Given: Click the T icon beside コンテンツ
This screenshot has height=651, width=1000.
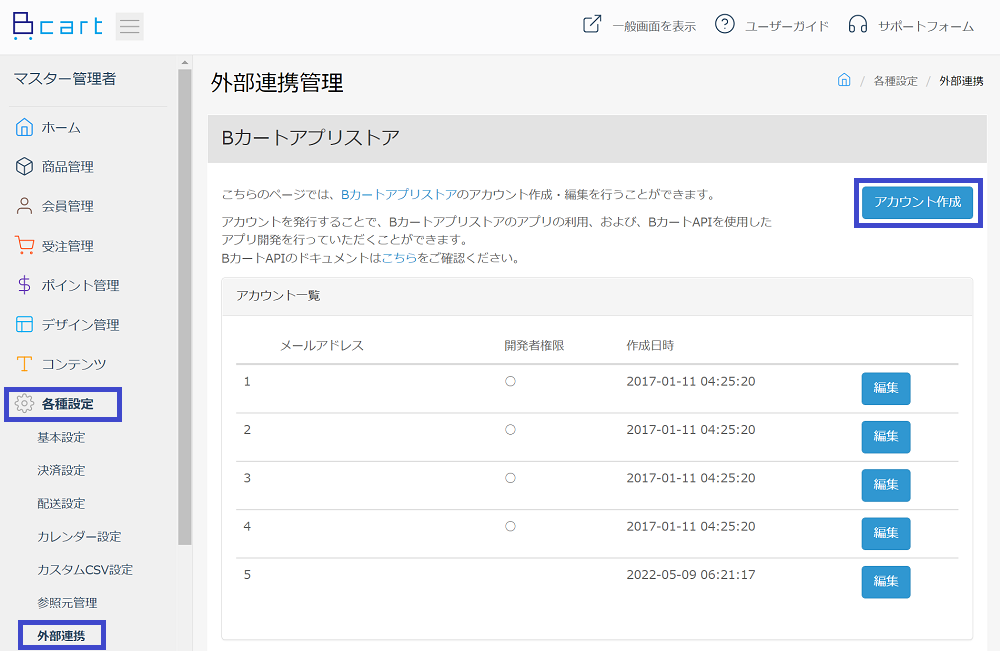Looking at the screenshot, I should (x=24, y=363).
